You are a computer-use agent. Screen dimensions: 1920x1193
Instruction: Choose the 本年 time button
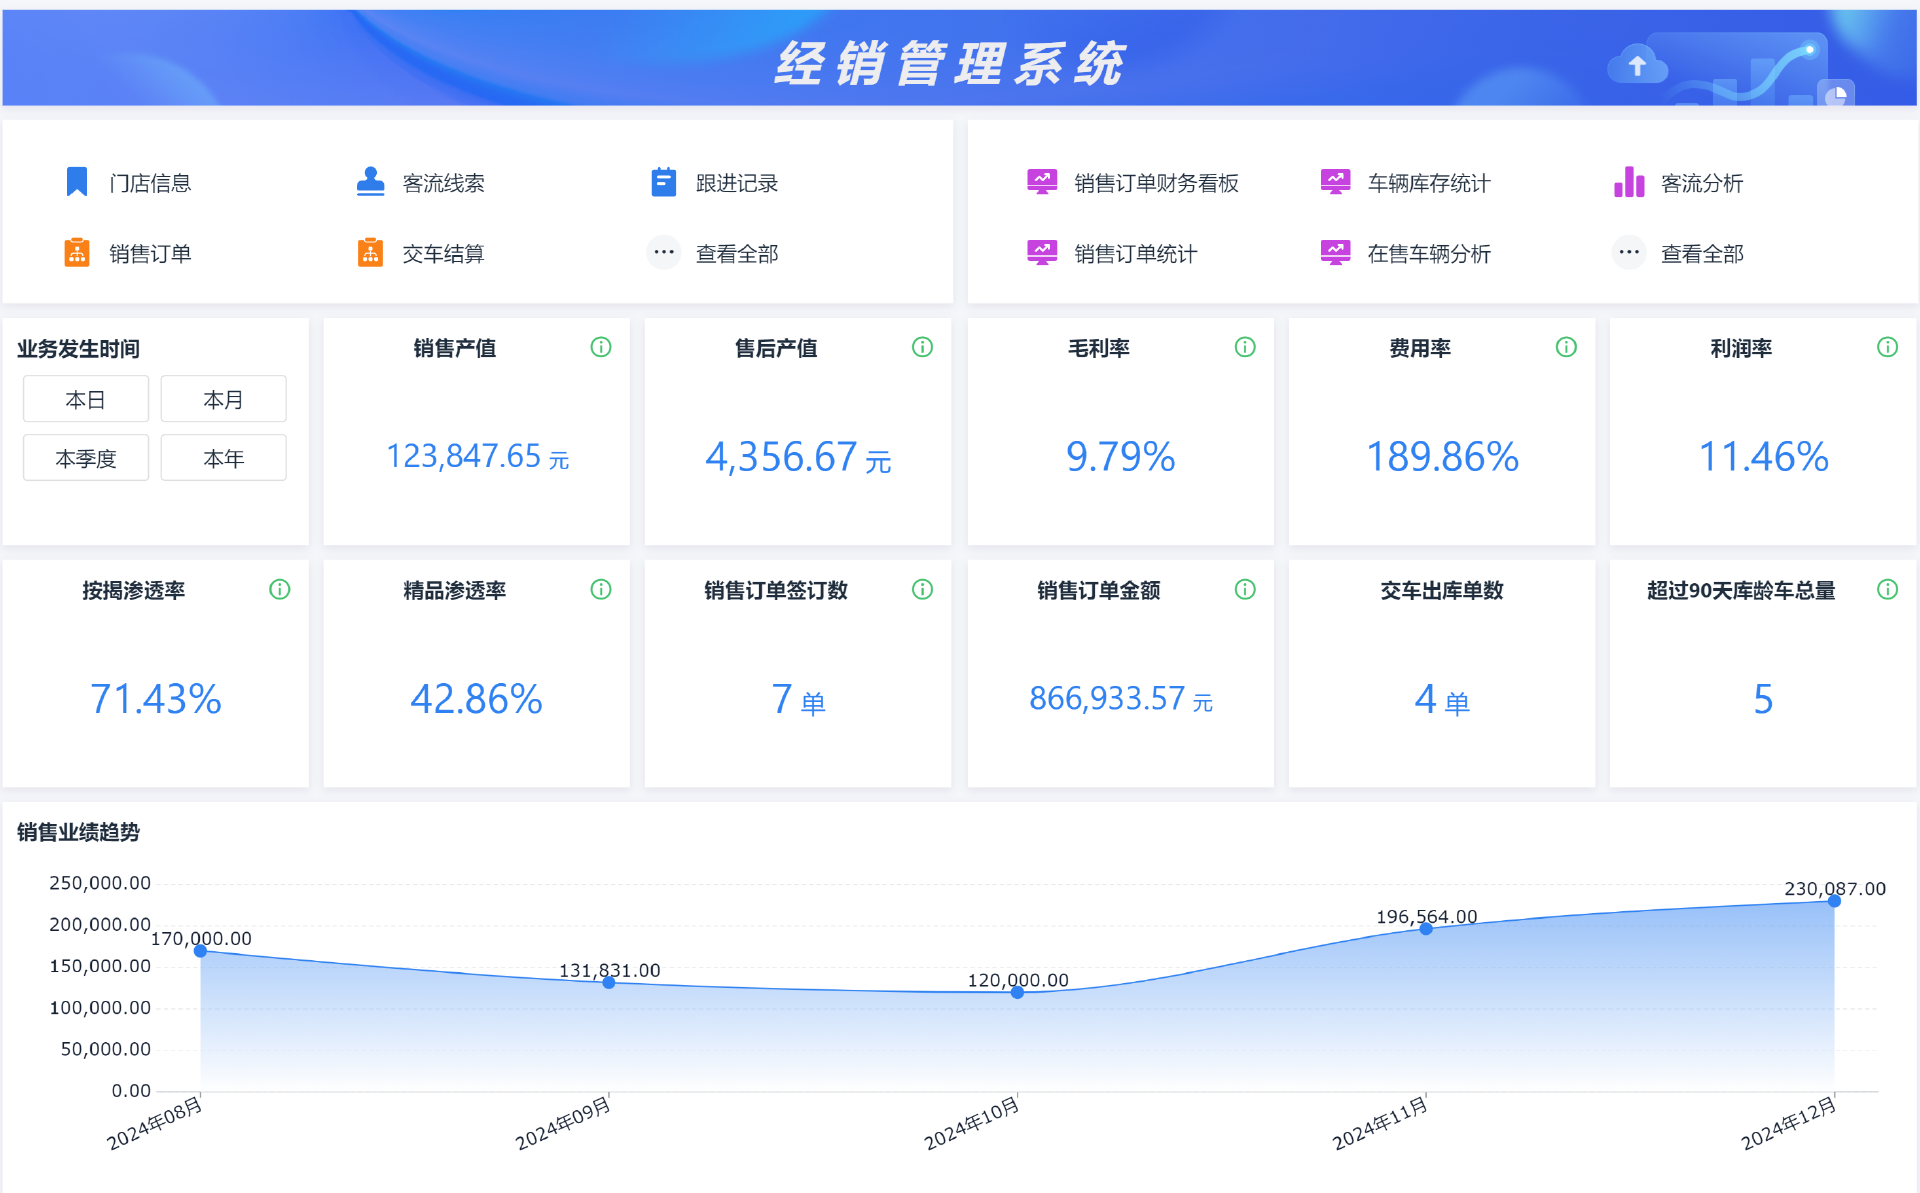[x=223, y=458]
